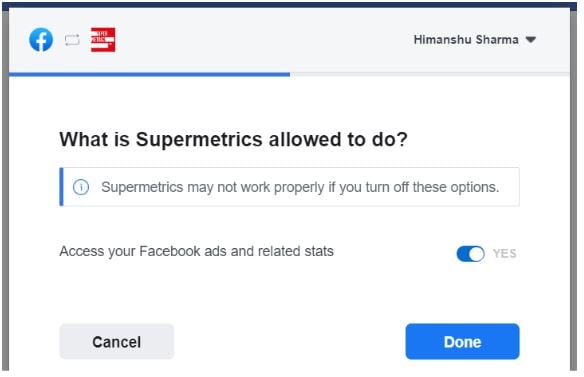The width and height of the screenshot is (584, 377).
Task: Click 'Access your Facebook ads and related stats' text
Action: (x=196, y=251)
